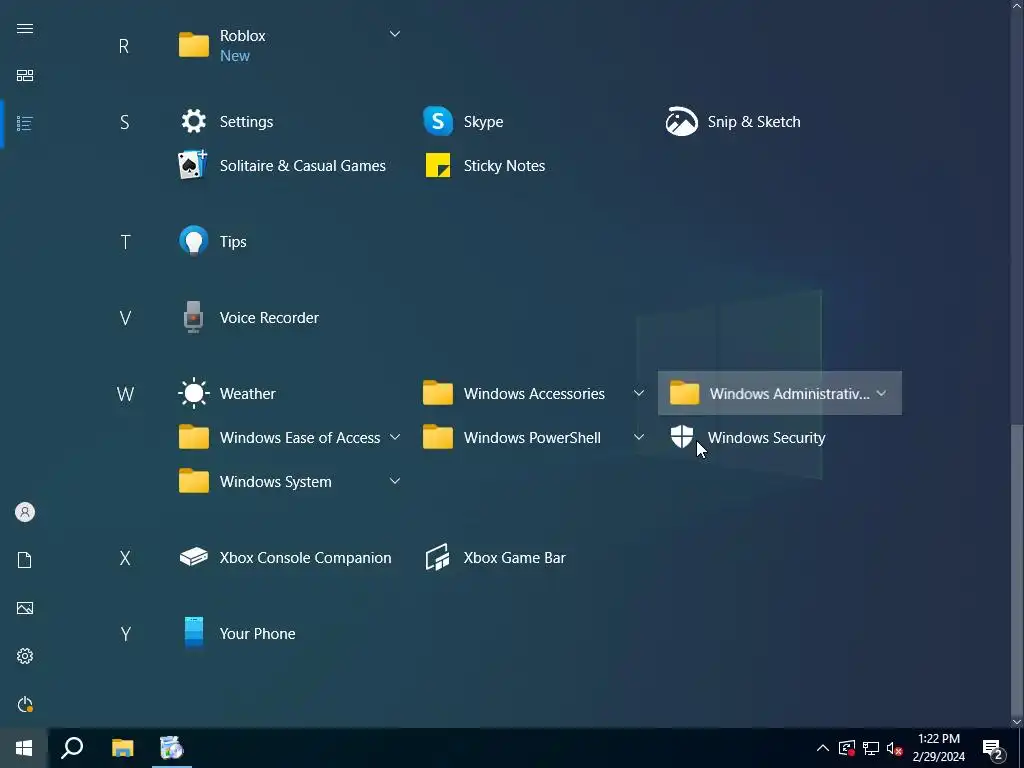The width and height of the screenshot is (1024, 768).
Task: Click the V letter group header
Action: click(125, 318)
